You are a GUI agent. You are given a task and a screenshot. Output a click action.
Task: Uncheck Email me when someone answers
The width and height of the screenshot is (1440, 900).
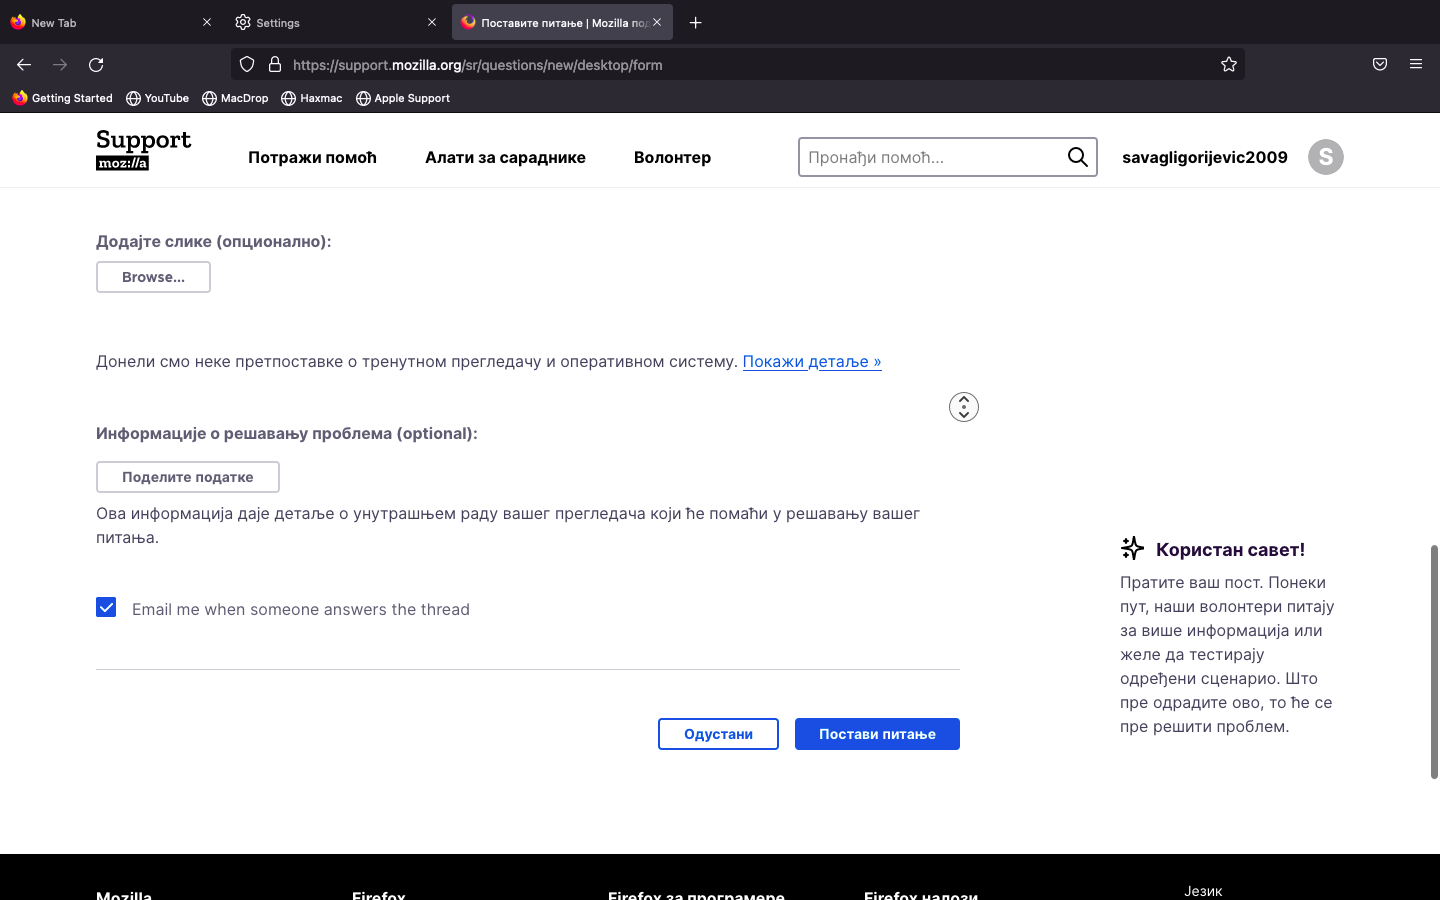[106, 608]
